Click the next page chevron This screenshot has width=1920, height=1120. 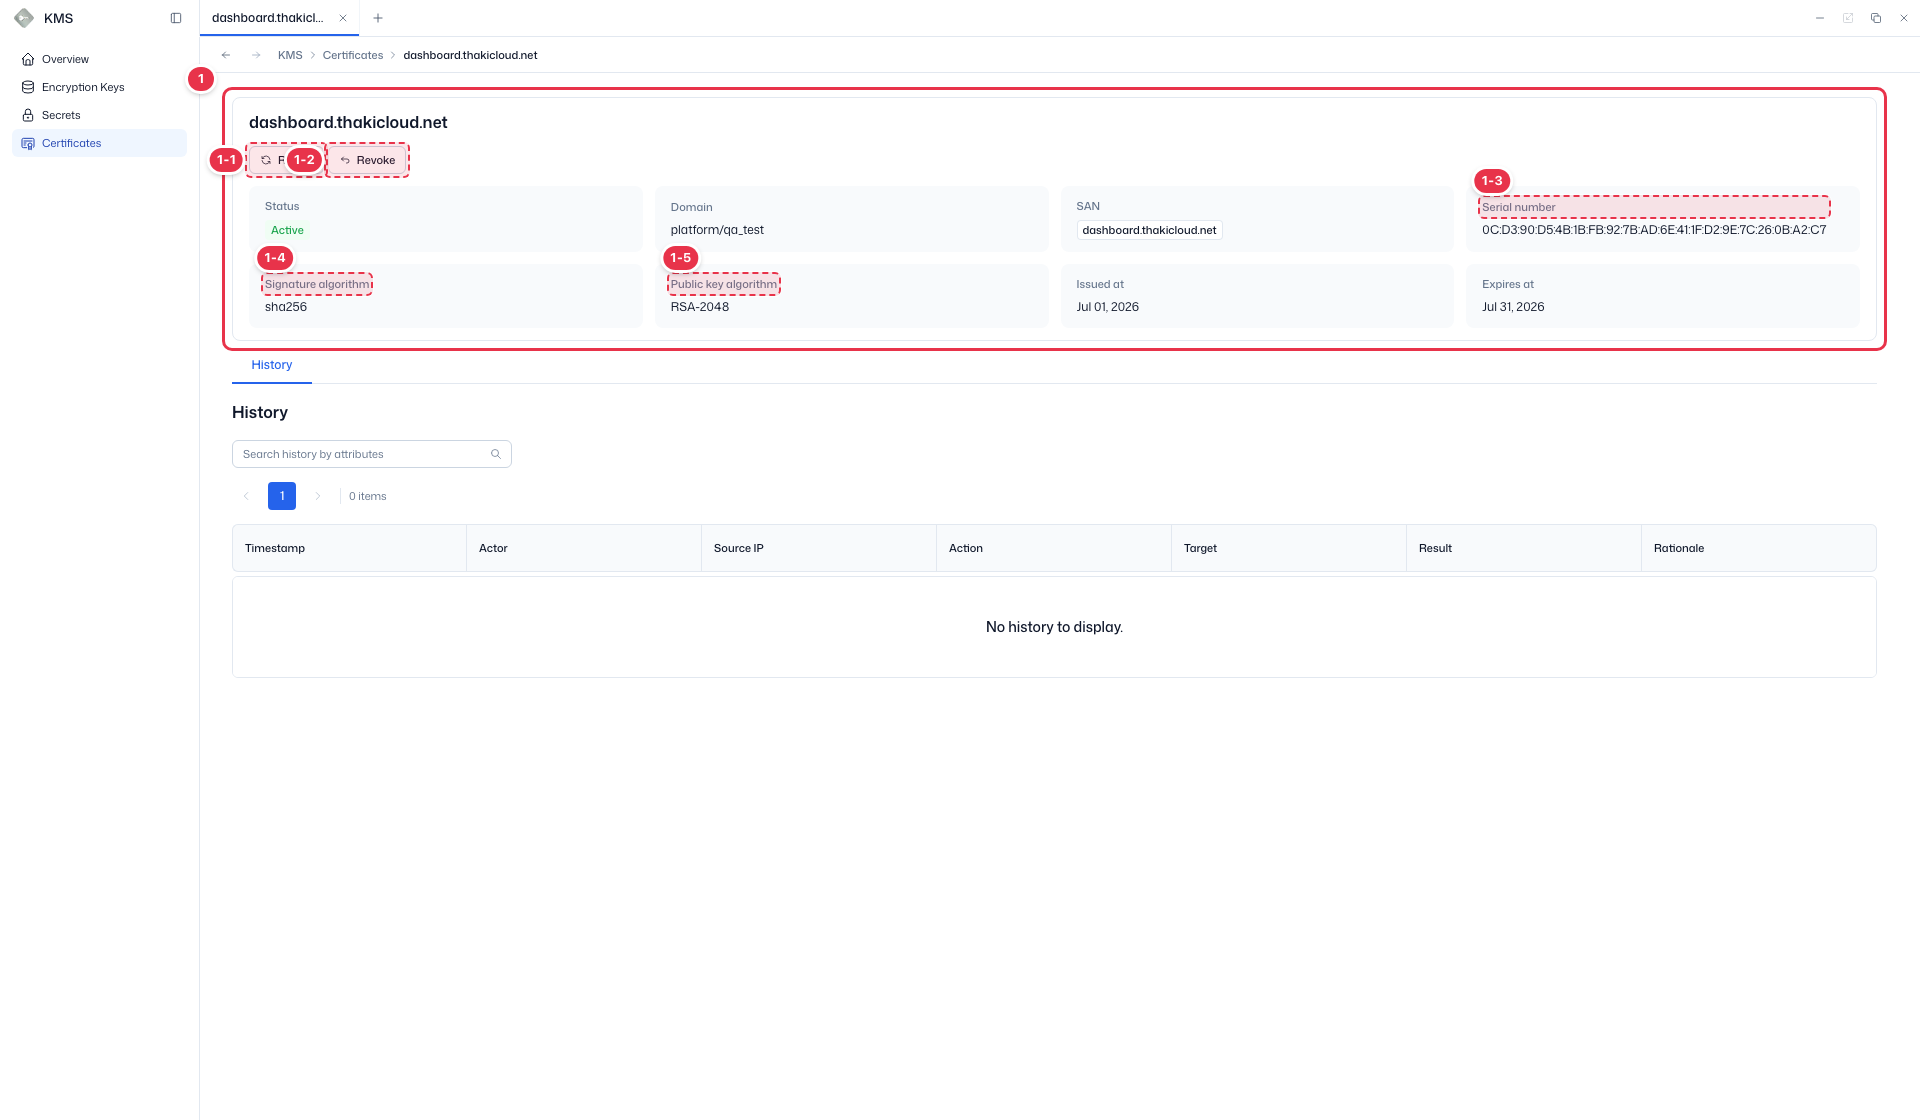coord(318,496)
